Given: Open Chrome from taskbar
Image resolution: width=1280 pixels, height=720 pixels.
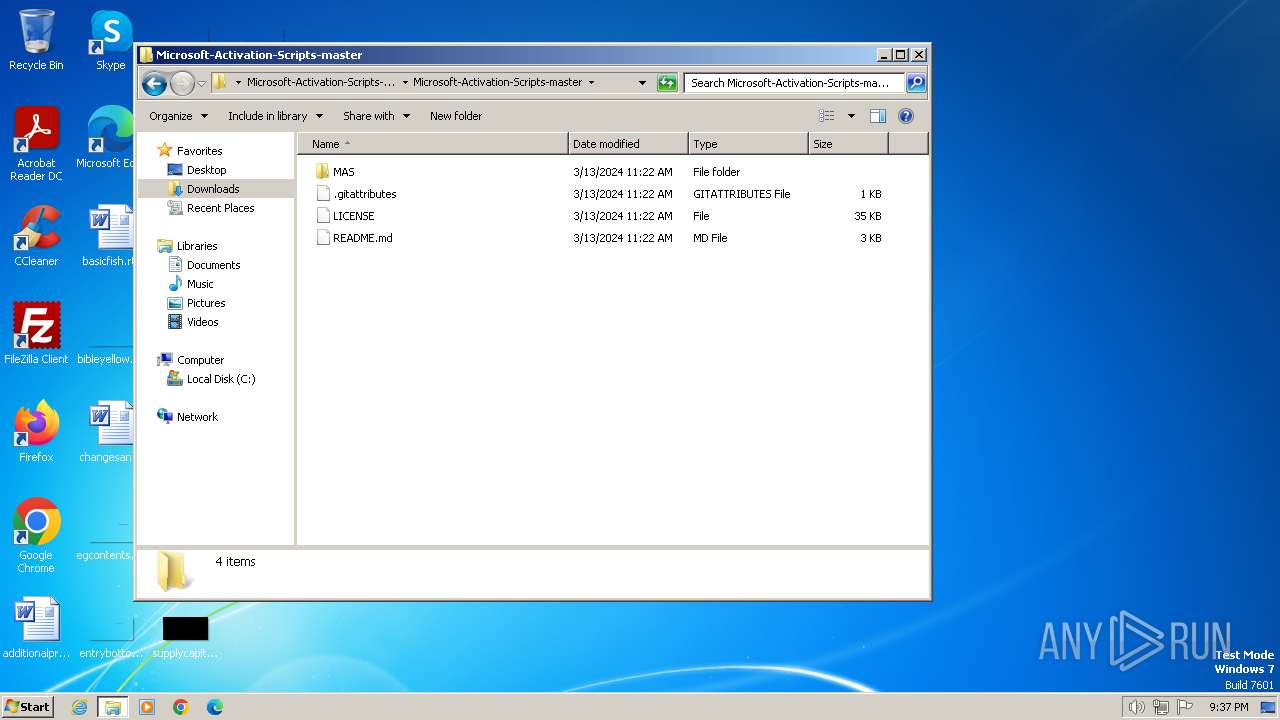Looking at the screenshot, I should [181, 707].
